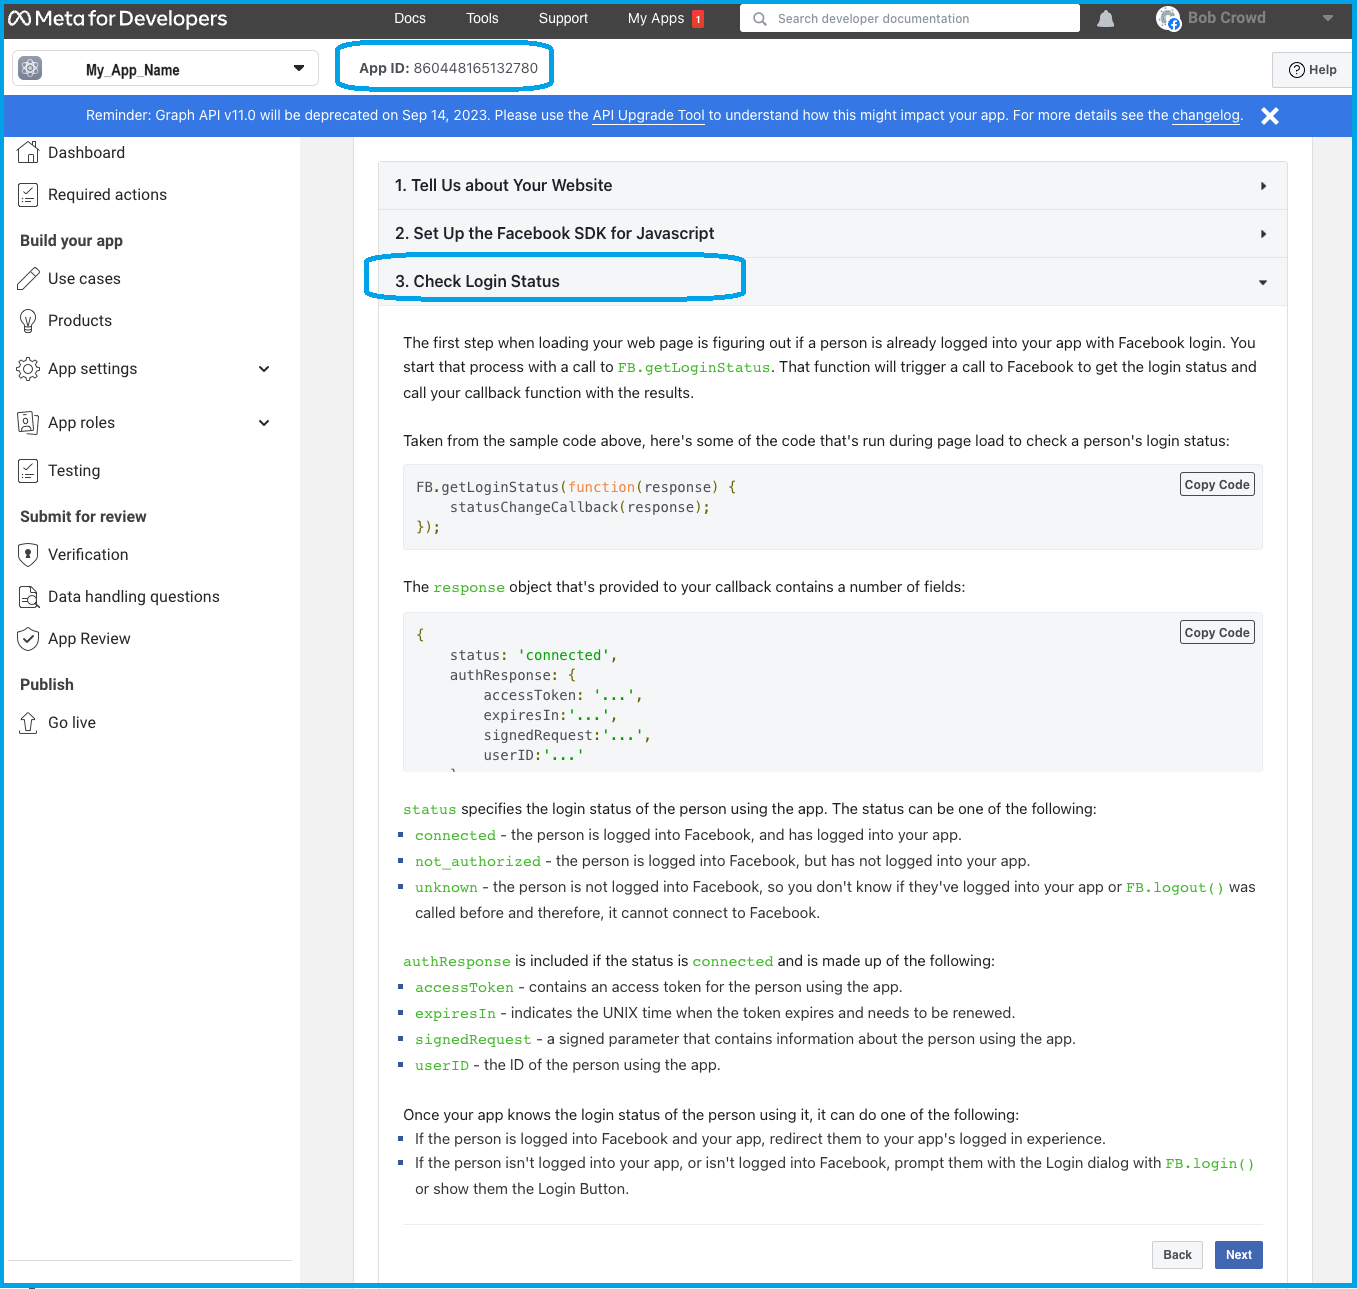The height and width of the screenshot is (1289, 1357).
Task: Click the Meta for Developers logo
Action: 118,18
